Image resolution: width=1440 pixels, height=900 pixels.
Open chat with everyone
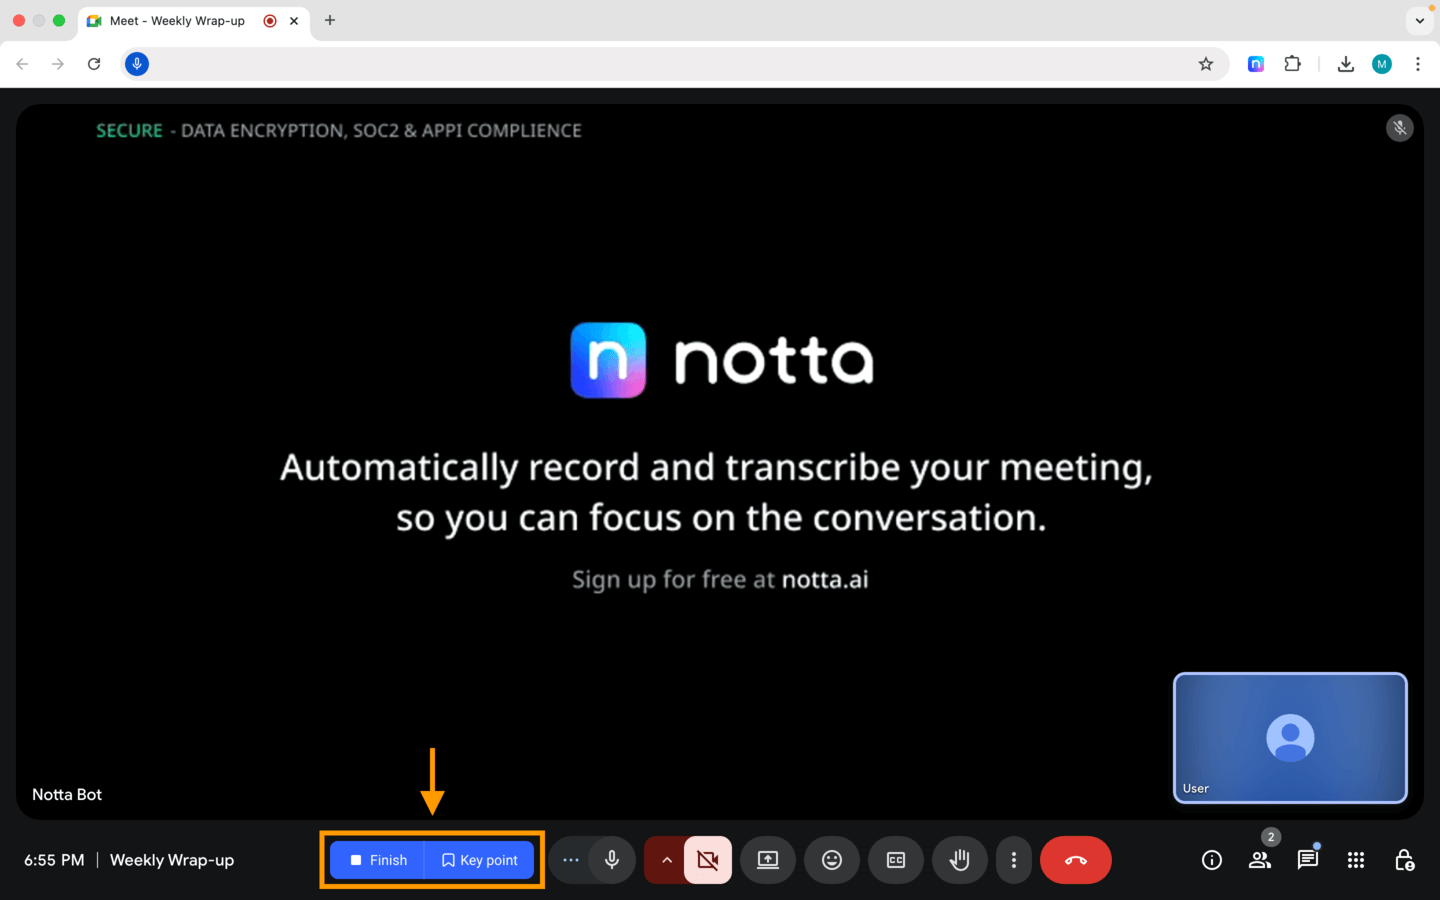click(1308, 860)
